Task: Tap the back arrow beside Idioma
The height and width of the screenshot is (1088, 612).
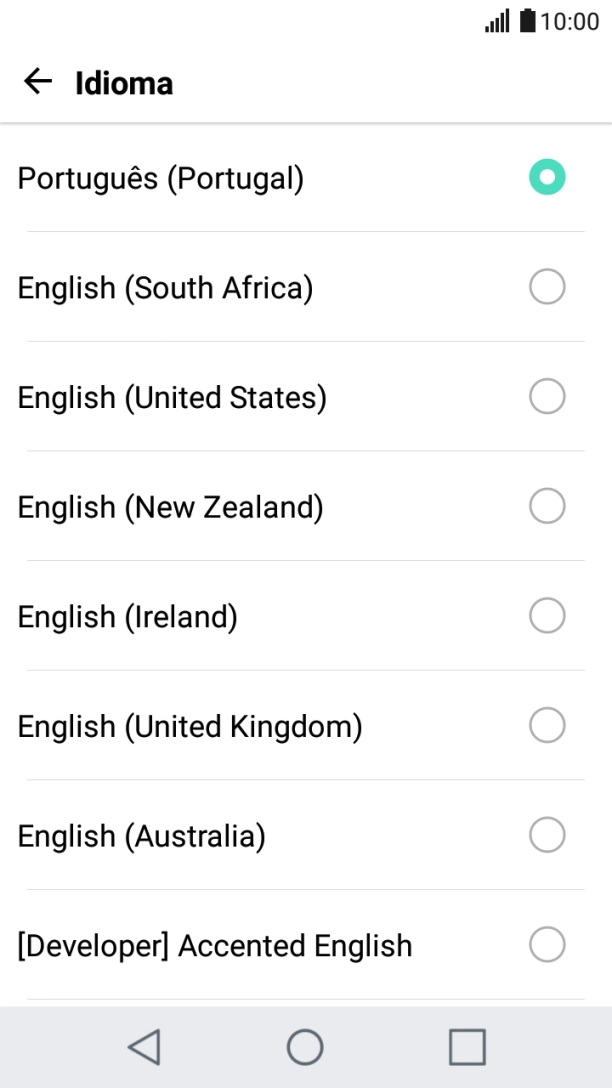Action: pyautogui.click(x=38, y=82)
